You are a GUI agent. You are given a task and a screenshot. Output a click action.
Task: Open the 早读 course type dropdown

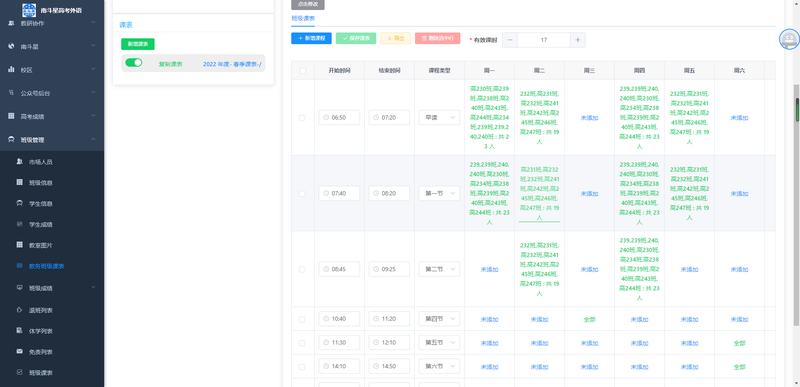click(x=439, y=118)
